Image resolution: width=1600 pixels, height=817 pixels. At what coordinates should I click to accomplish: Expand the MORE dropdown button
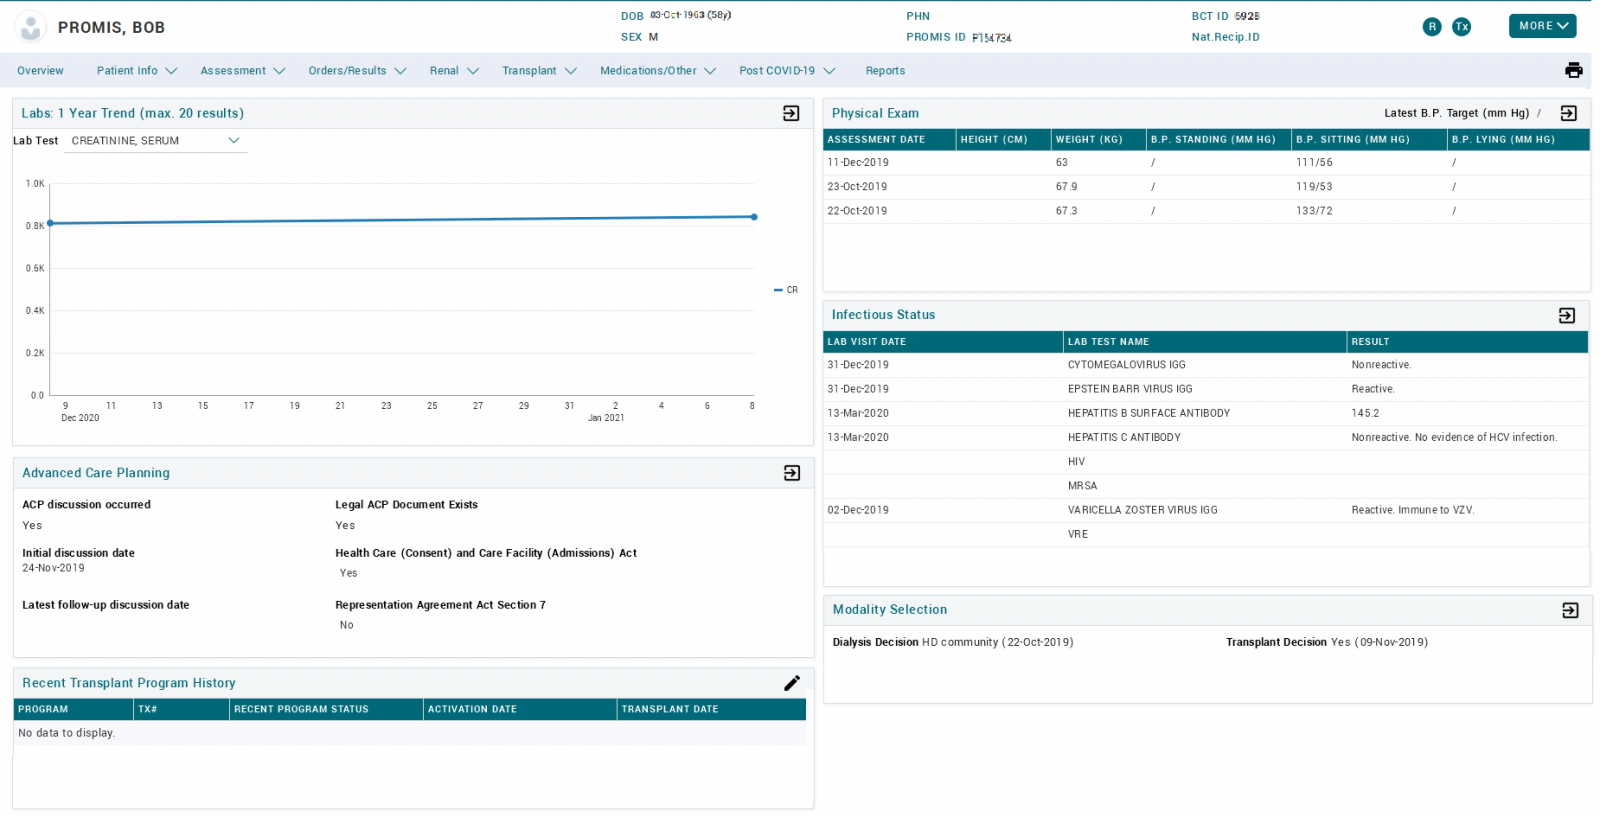pyautogui.click(x=1542, y=26)
